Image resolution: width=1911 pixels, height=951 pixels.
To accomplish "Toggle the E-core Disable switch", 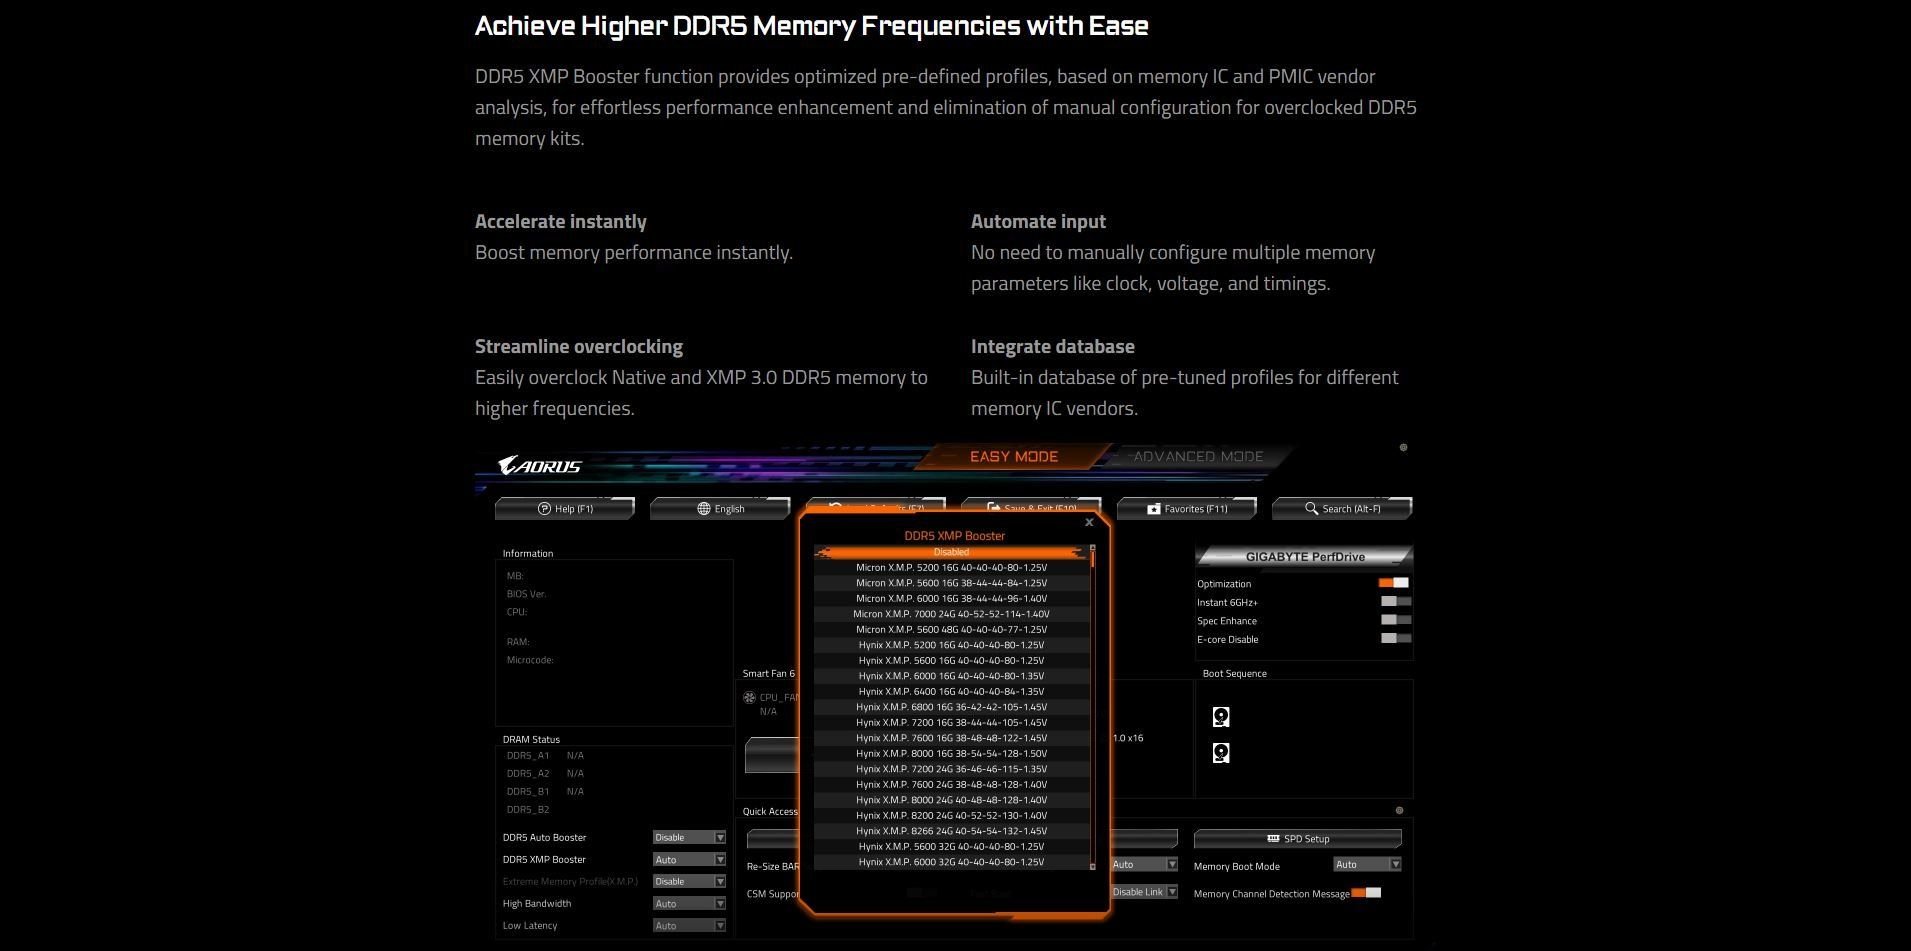I will click(1396, 638).
